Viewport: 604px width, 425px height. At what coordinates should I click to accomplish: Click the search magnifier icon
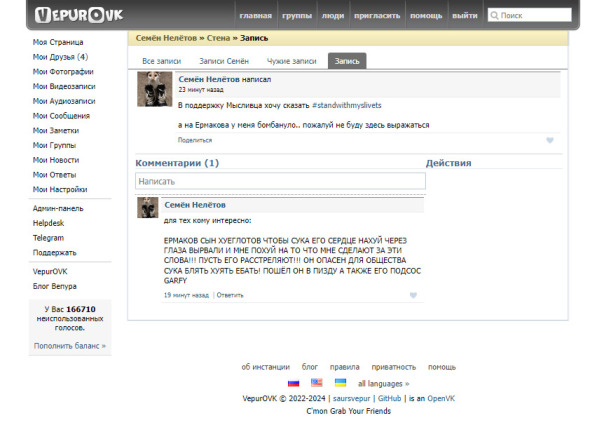click(x=494, y=15)
